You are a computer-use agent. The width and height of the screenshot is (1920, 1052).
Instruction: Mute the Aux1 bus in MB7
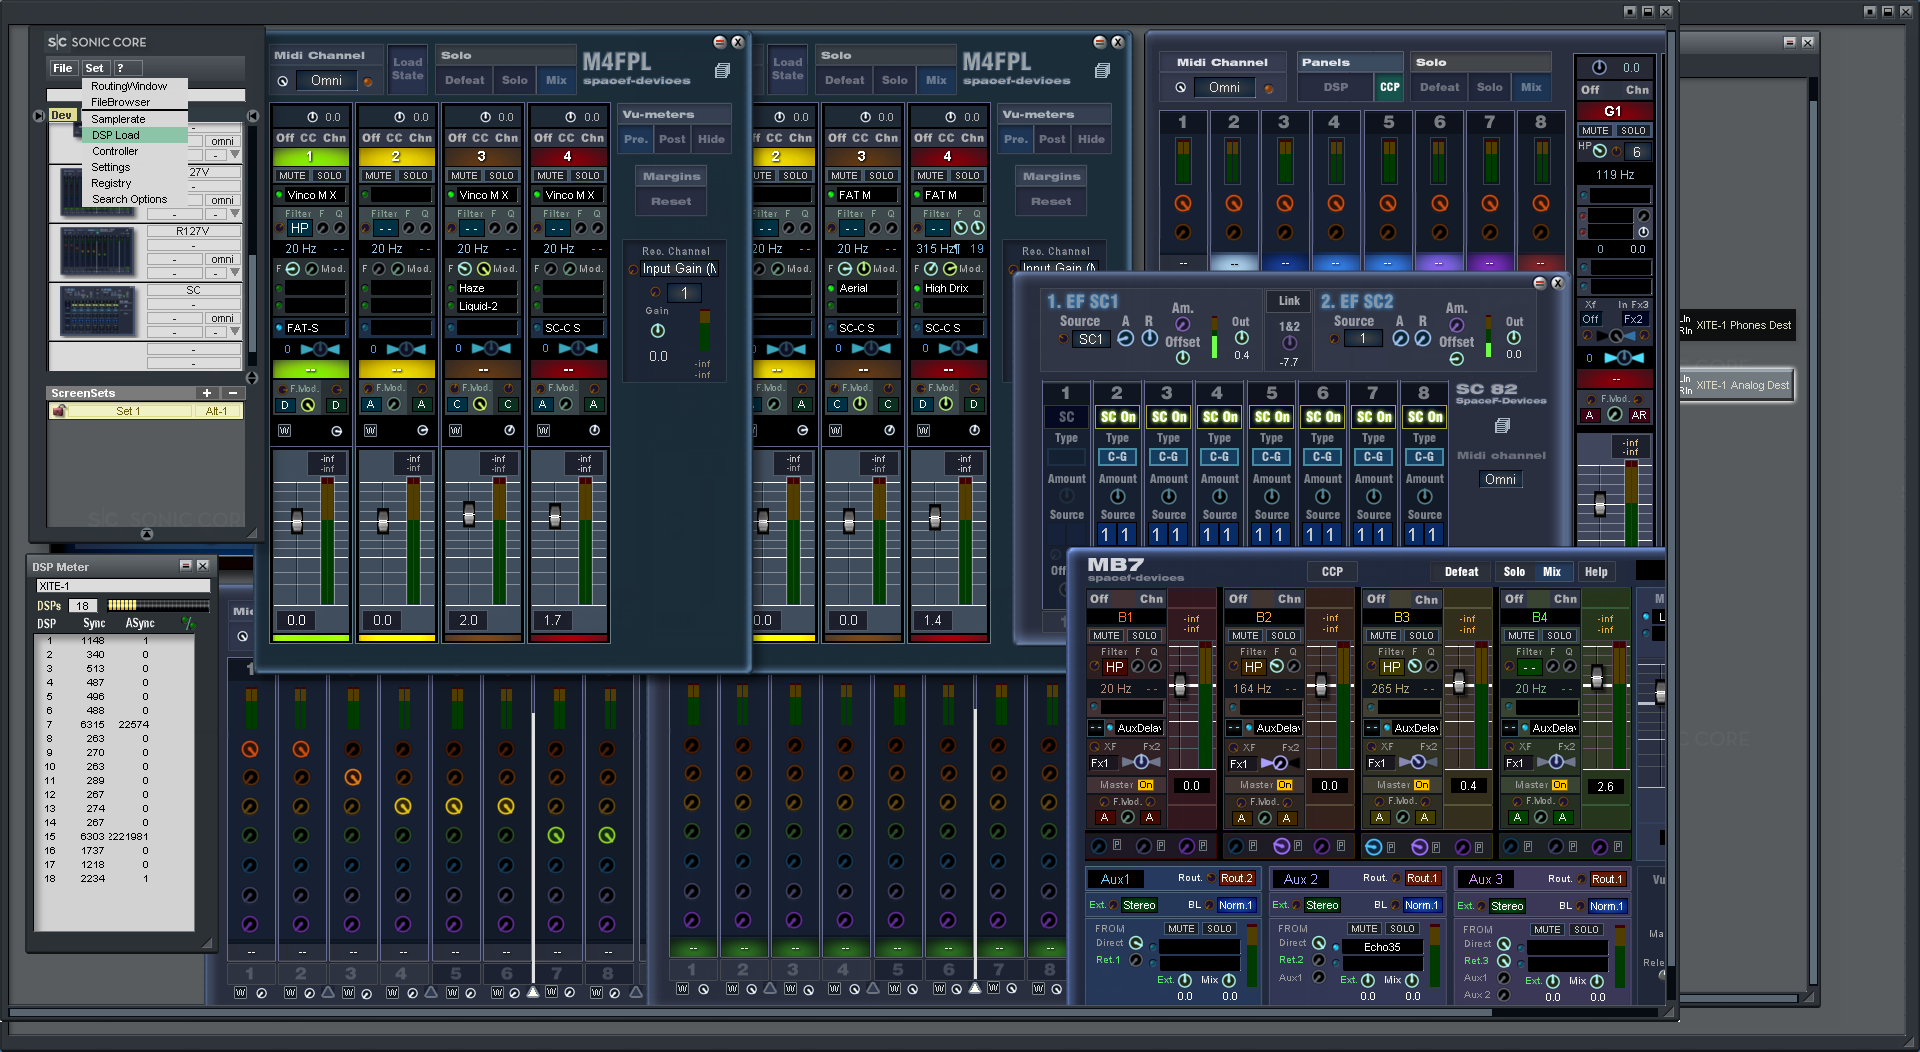[x=1180, y=929]
